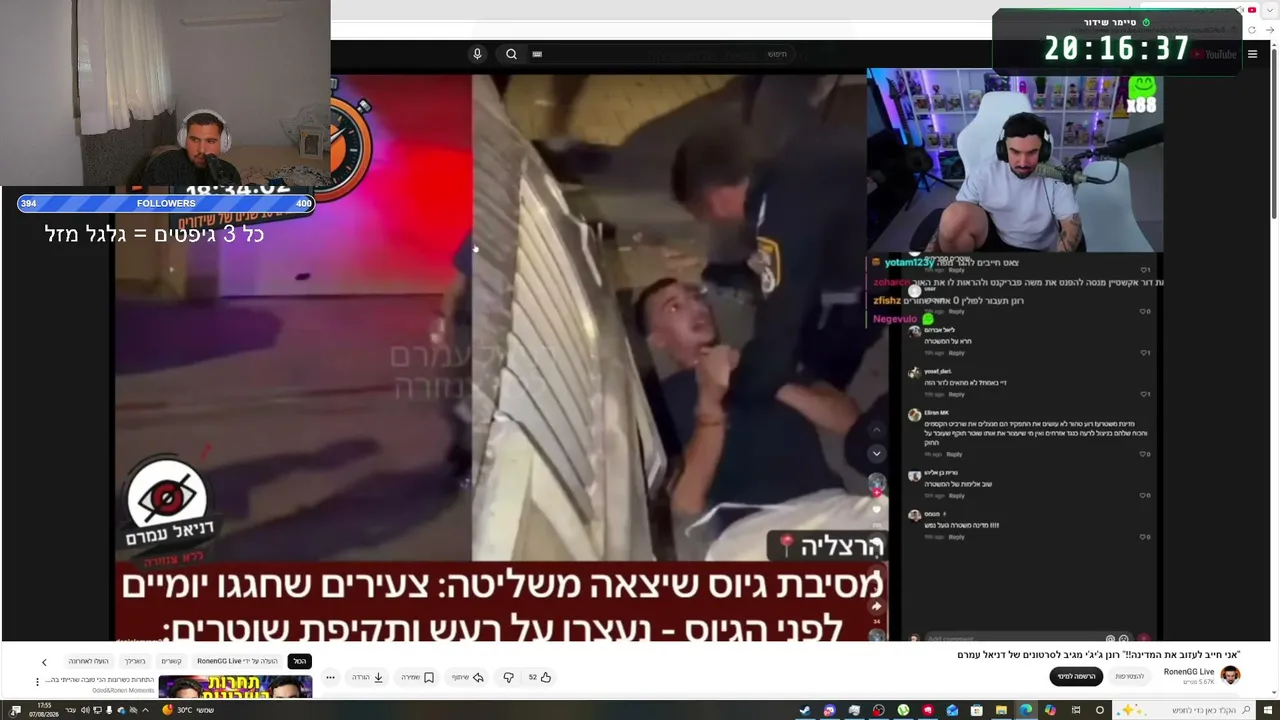This screenshot has height=720, width=1280.
Task: Open the uTorrent icon on the taskbar
Action: point(903,710)
